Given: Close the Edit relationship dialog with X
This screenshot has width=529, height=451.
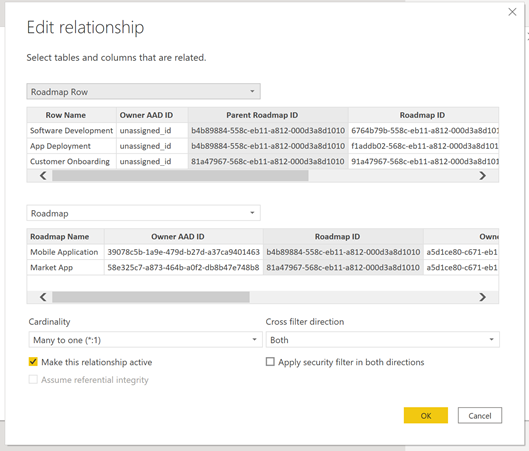Looking at the screenshot, I should click(512, 12).
